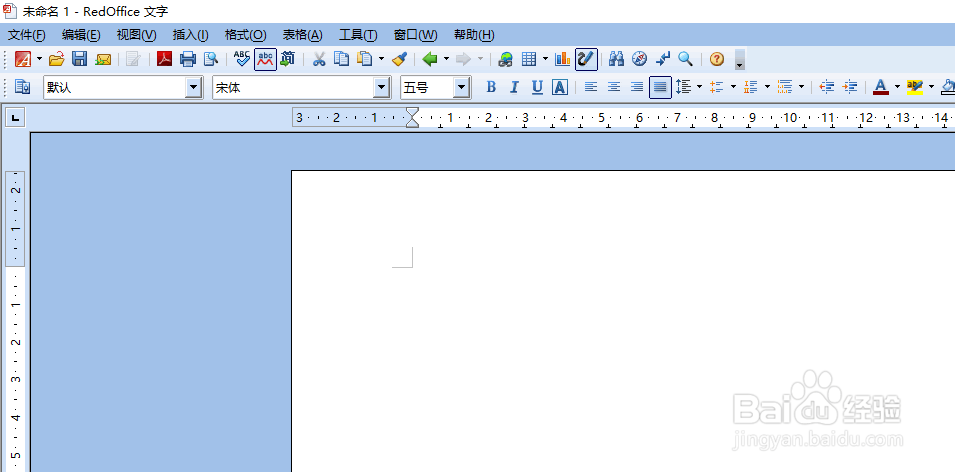Apply dark red Font Color
This screenshot has height=472, width=955.
pos(881,87)
